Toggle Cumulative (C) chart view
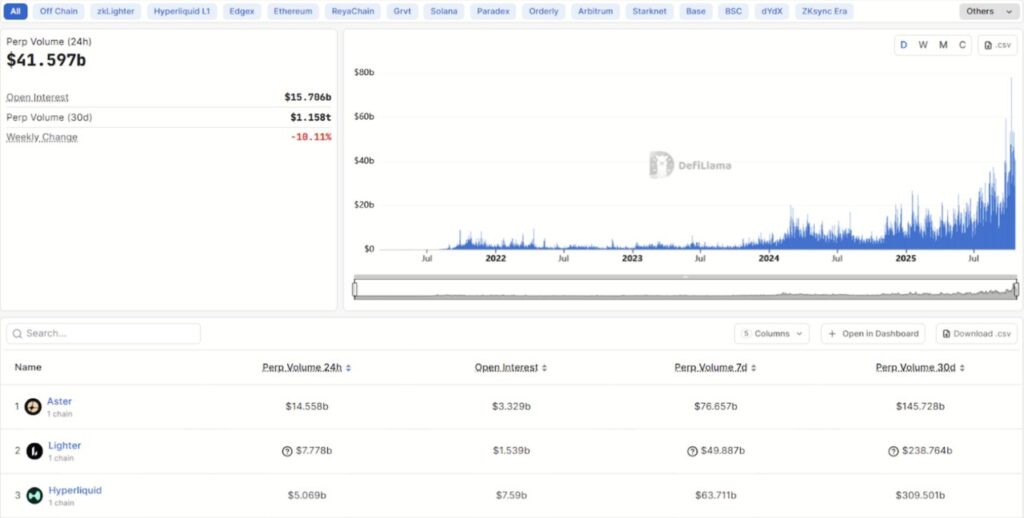Image resolution: width=1024 pixels, height=518 pixels. pos(962,46)
